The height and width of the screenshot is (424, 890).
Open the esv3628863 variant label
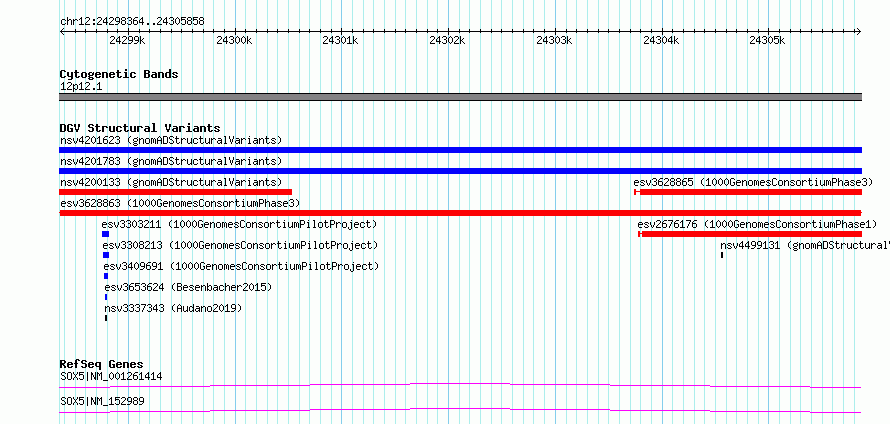[x=180, y=203]
